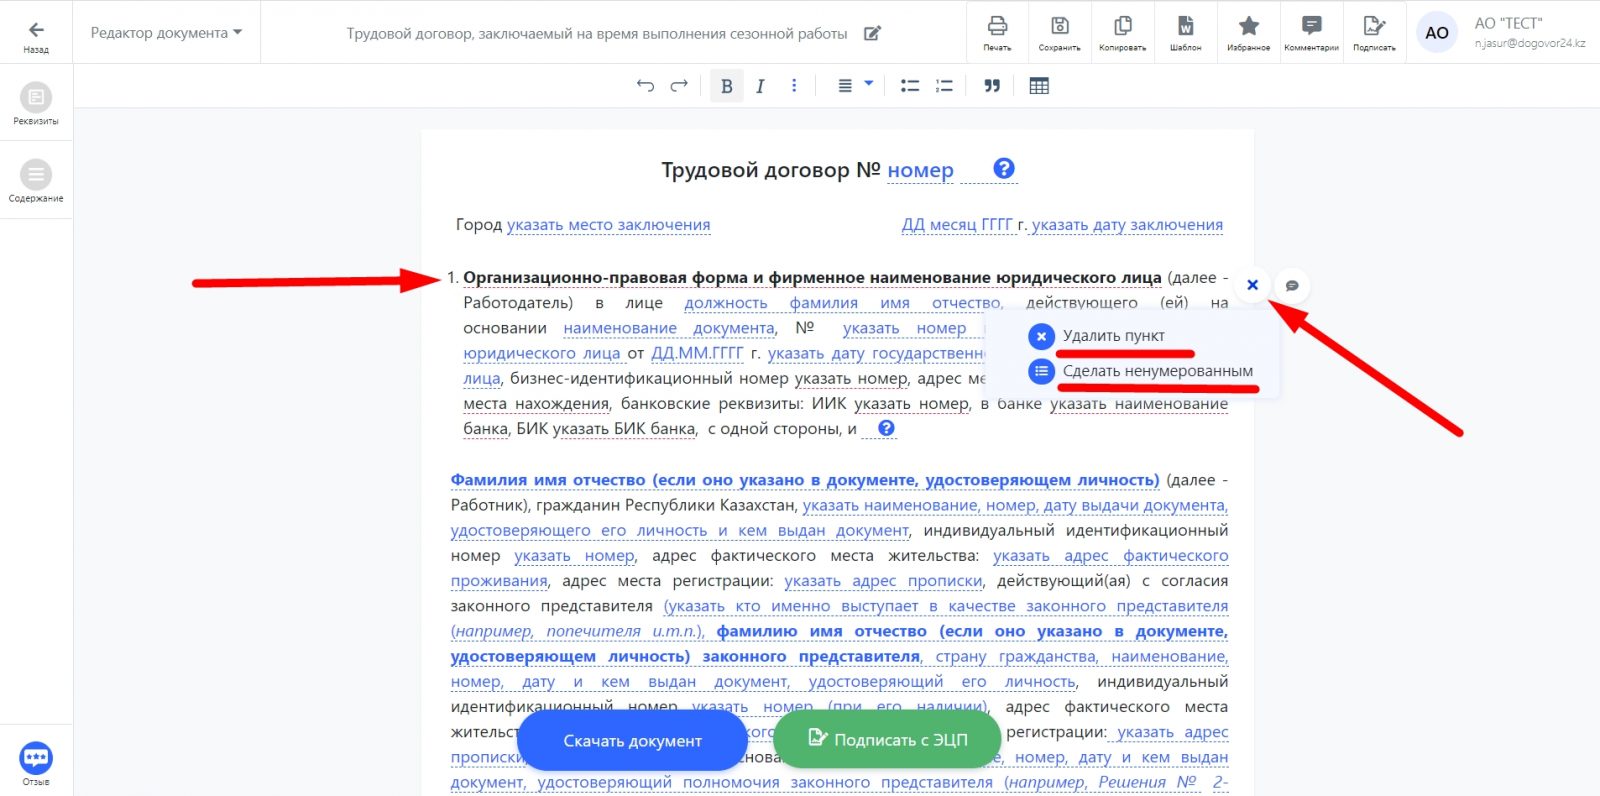
Task: Add document to Избранное
Action: 1248,33
